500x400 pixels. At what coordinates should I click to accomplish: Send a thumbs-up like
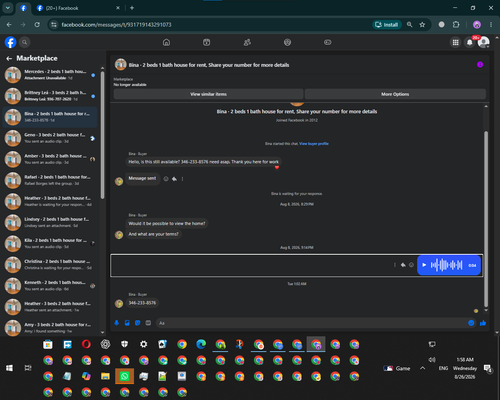pyautogui.click(x=483, y=323)
